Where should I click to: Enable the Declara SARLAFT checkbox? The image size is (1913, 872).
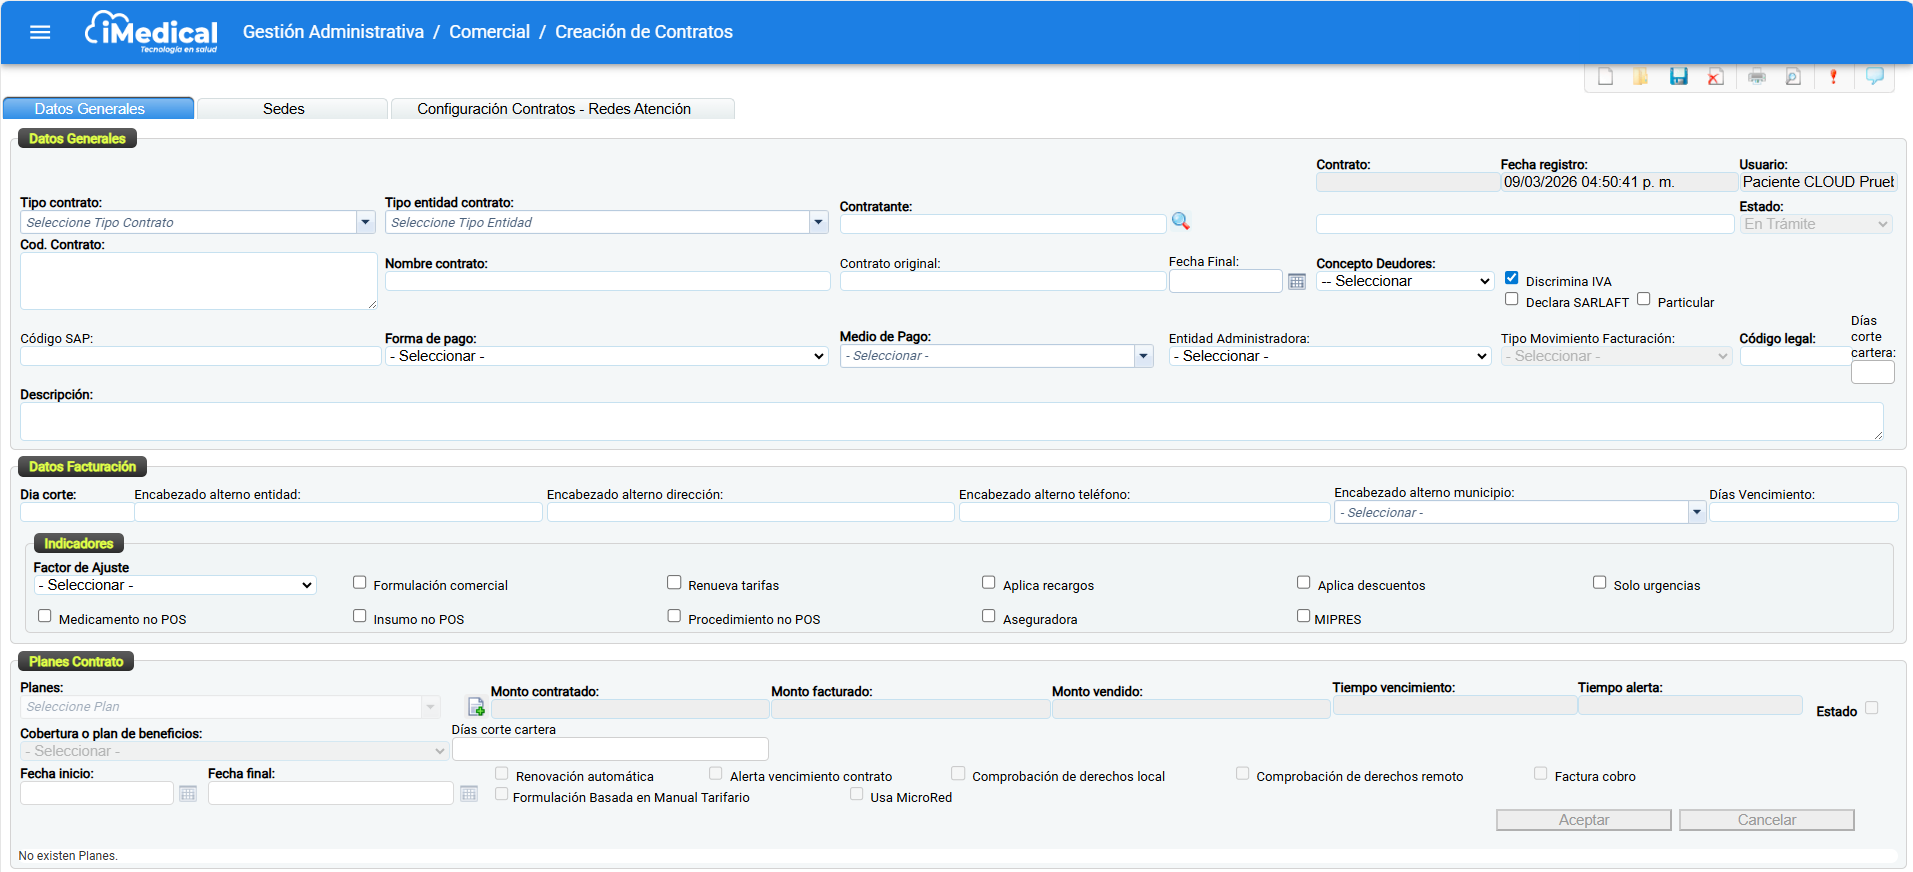(x=1511, y=299)
